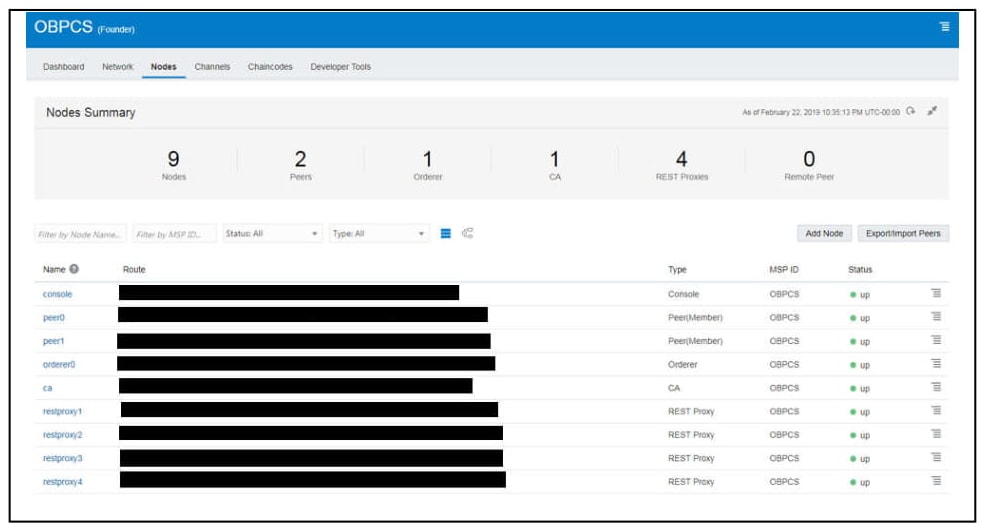Focus the Filter by MSP ID field
The width and height of the screenshot is (984, 530).
tap(174, 234)
